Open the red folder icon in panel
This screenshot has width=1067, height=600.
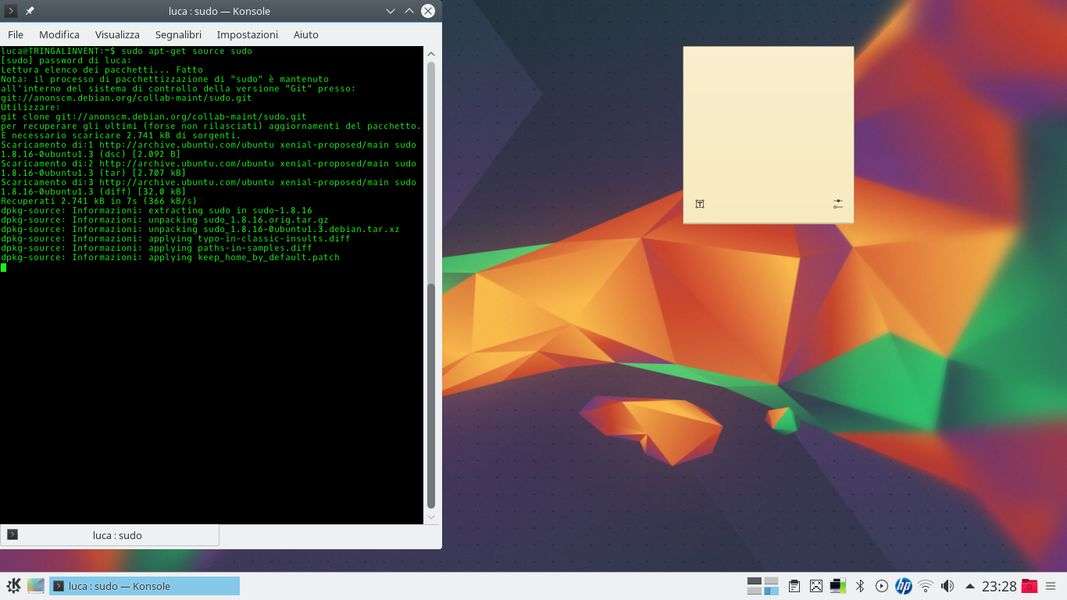tap(1029, 586)
